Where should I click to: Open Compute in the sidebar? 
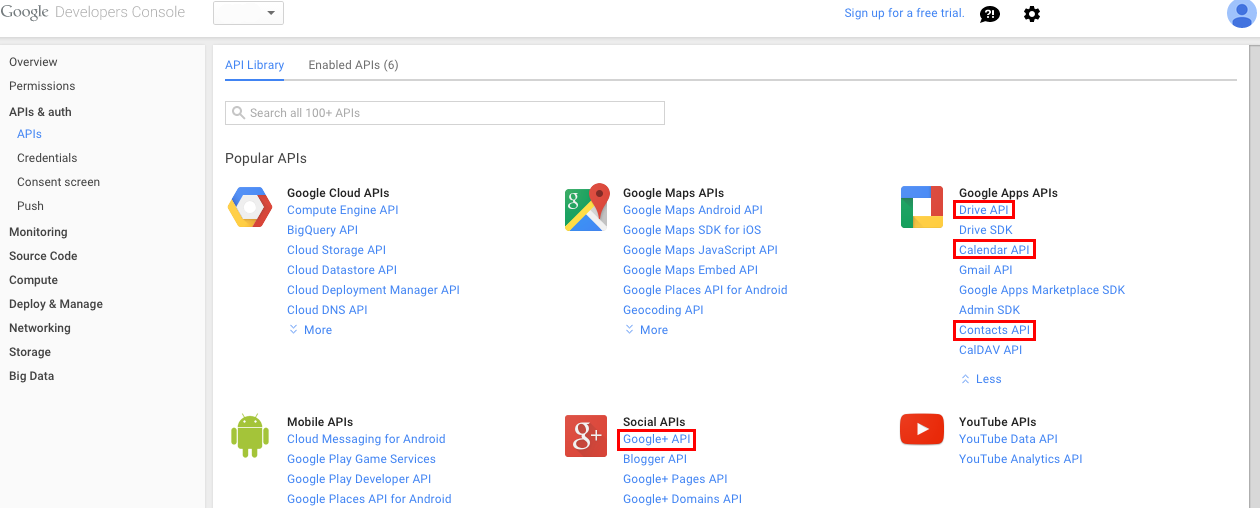[33, 280]
